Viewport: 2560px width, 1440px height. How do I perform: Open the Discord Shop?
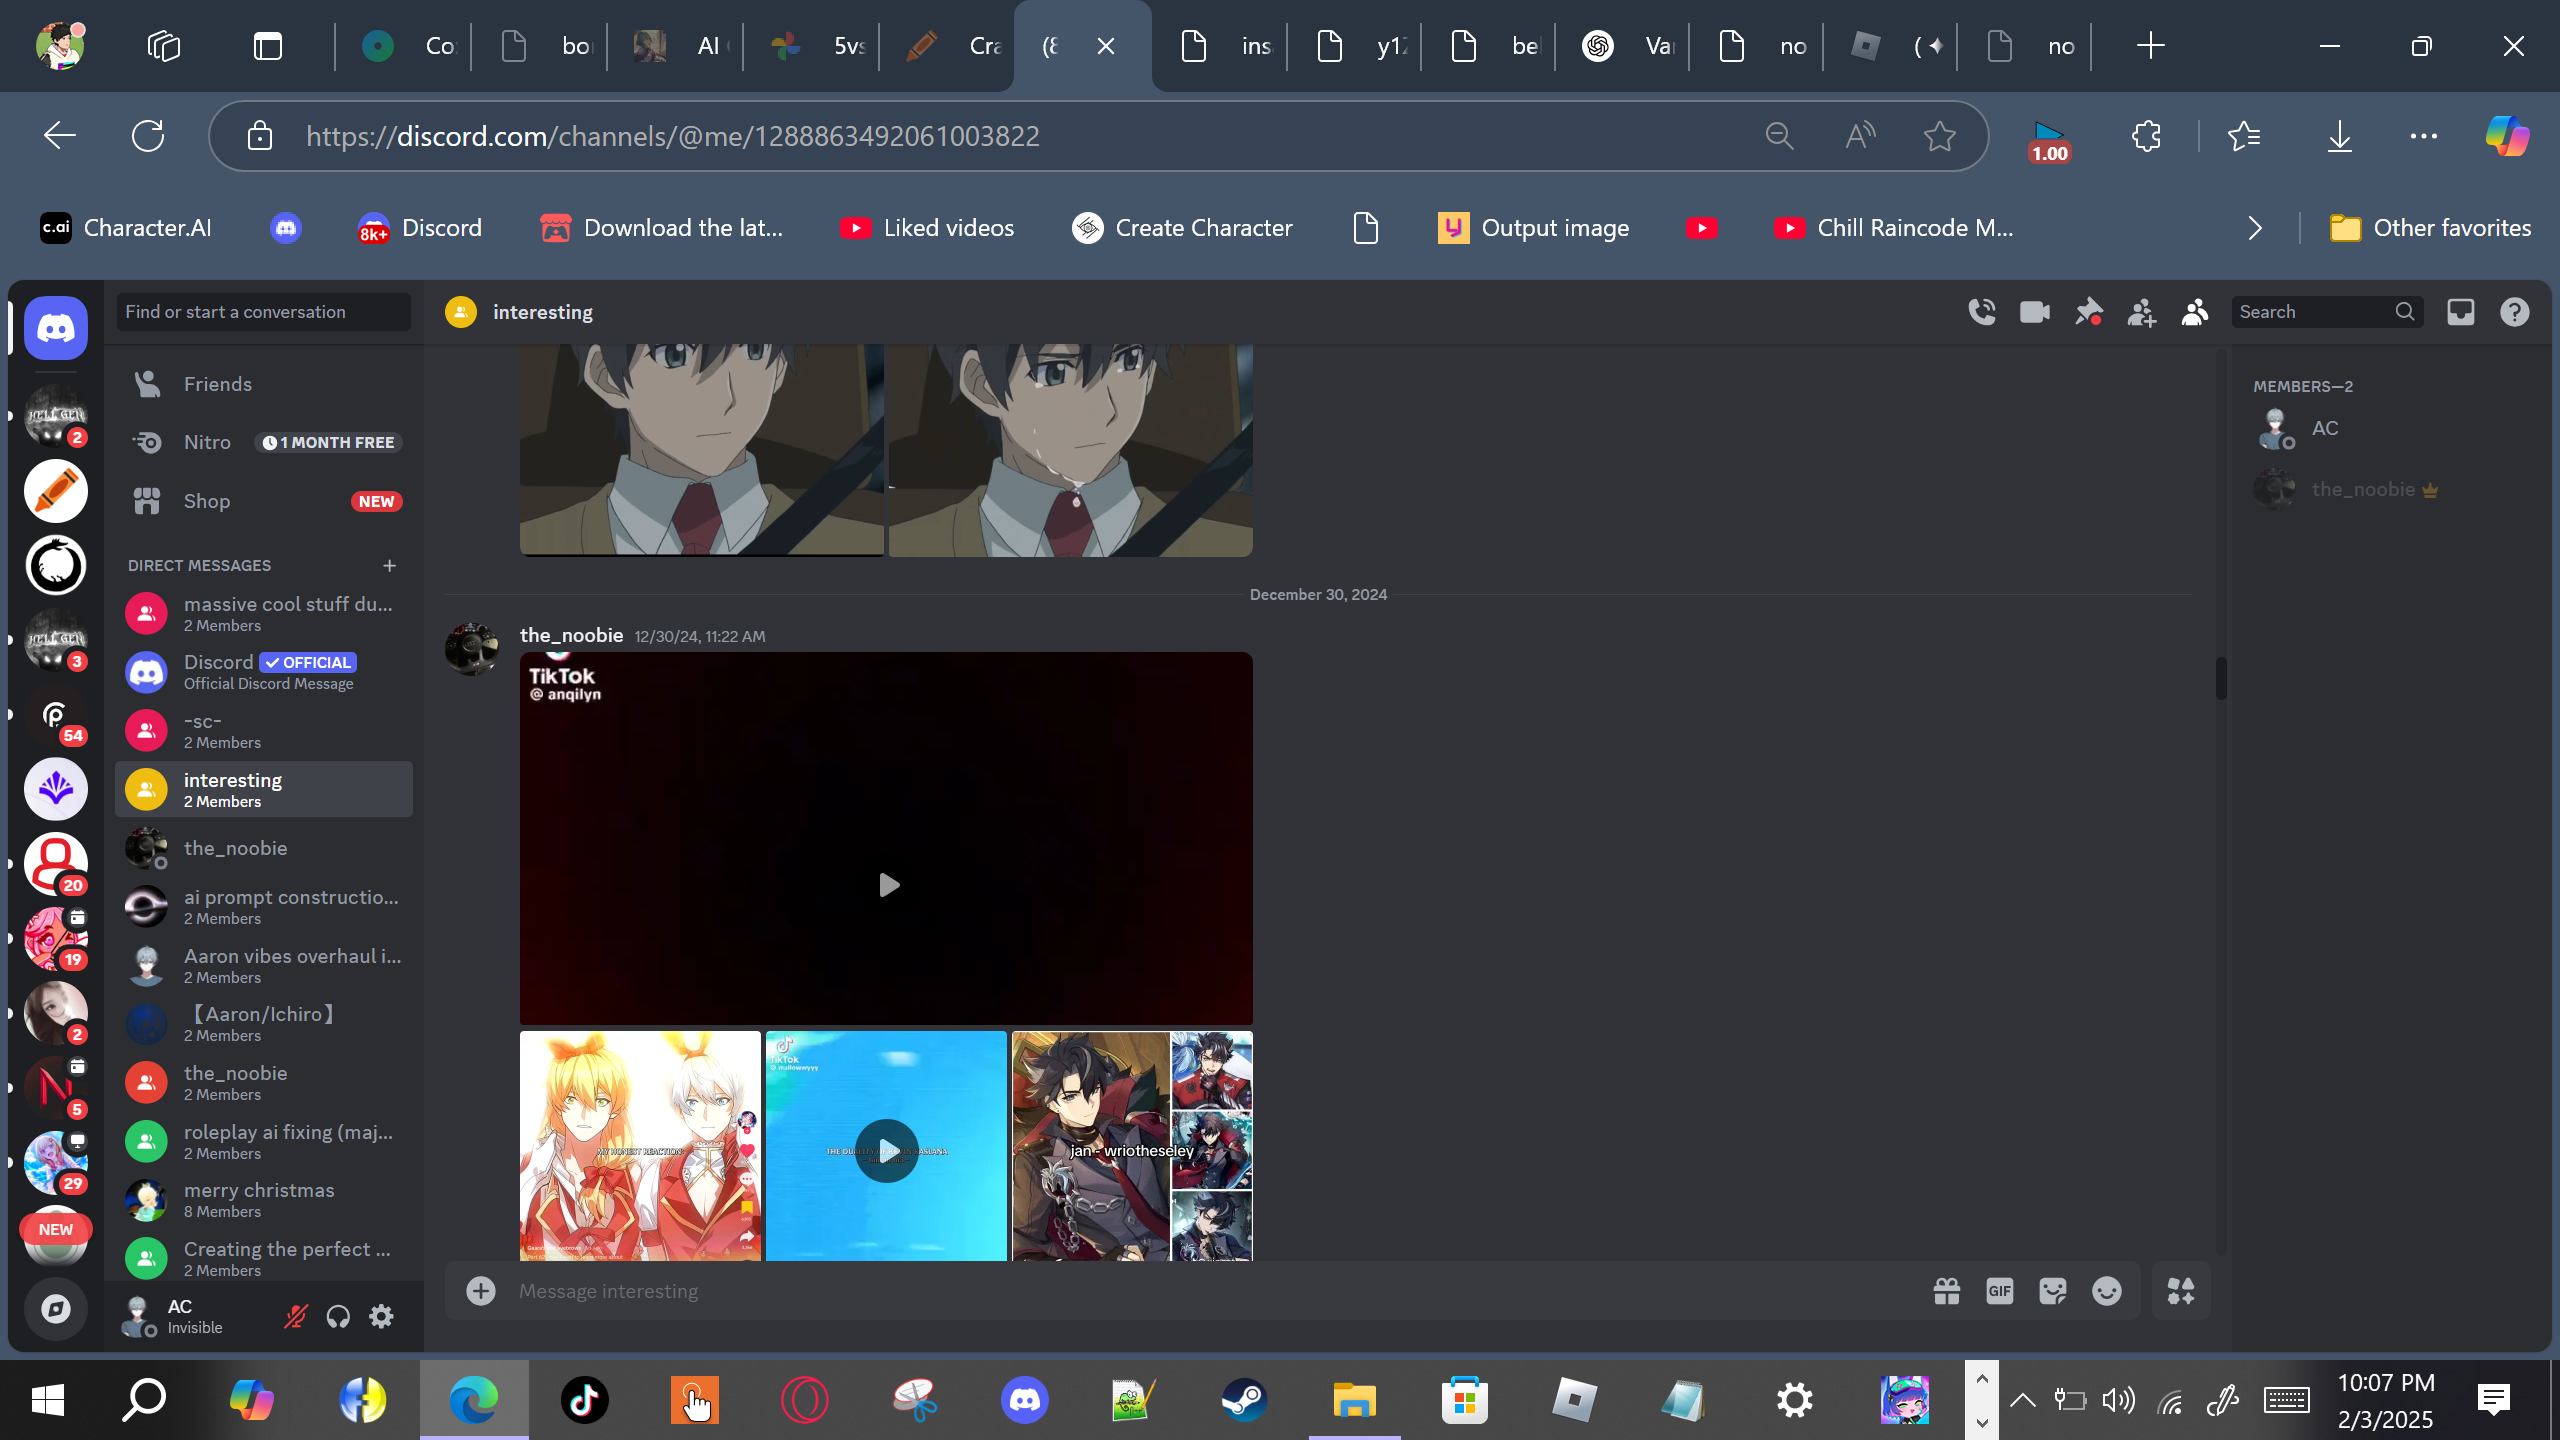tap(264, 501)
